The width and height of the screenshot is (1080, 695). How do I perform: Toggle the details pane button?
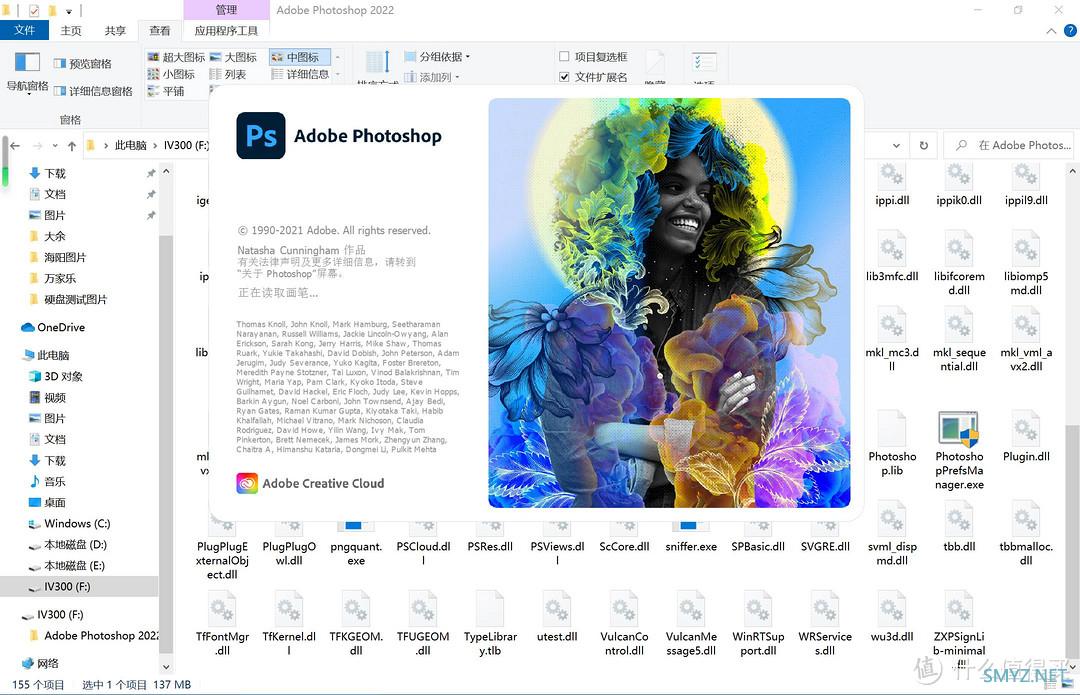[x=93, y=91]
